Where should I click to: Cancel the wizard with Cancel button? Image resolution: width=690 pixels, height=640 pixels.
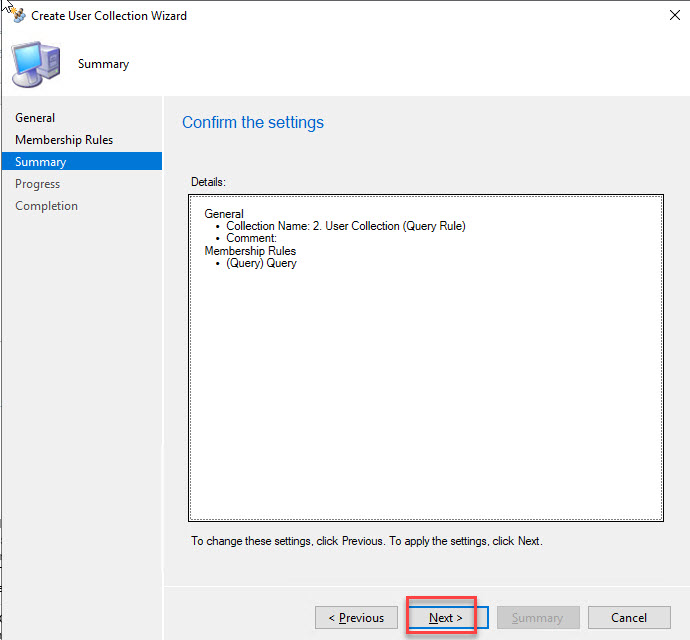coord(628,618)
